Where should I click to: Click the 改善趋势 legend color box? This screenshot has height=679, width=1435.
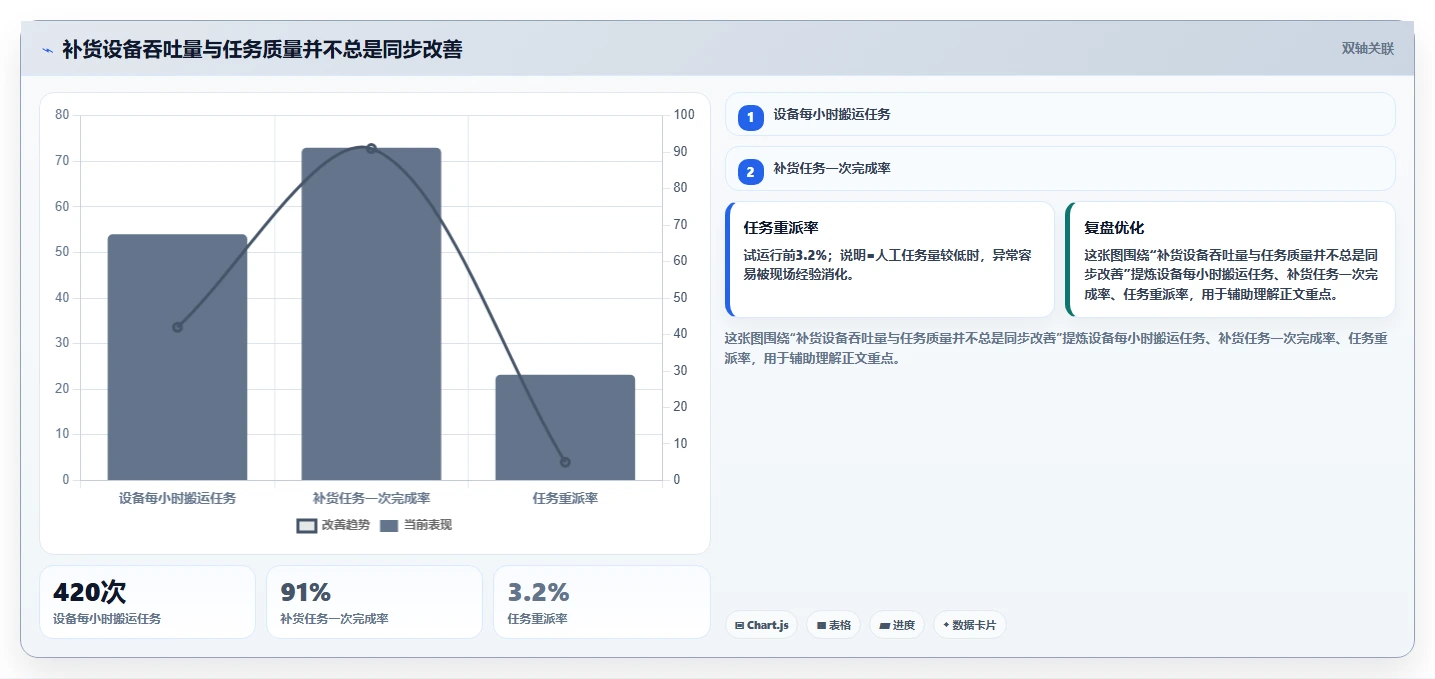pos(307,525)
